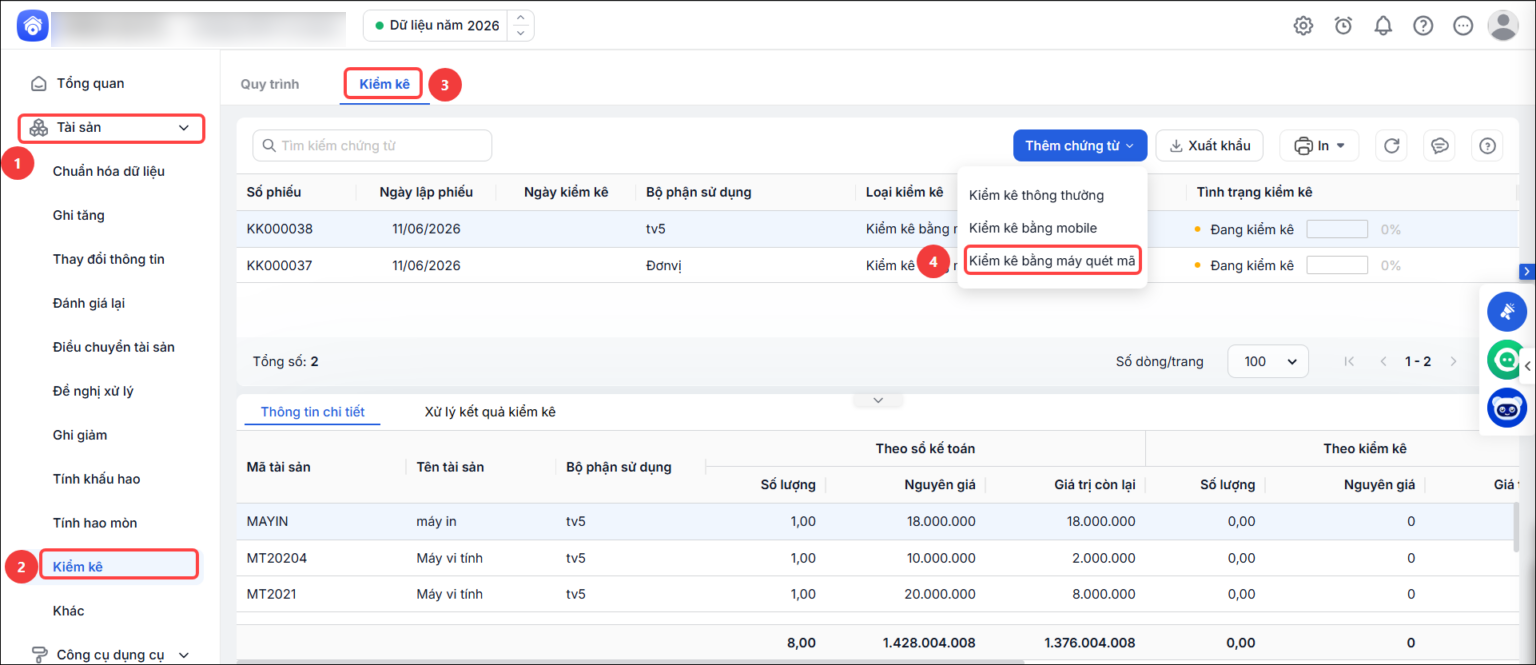Open the notifications bell
Screen dimensions: 1536x665
(1383, 26)
